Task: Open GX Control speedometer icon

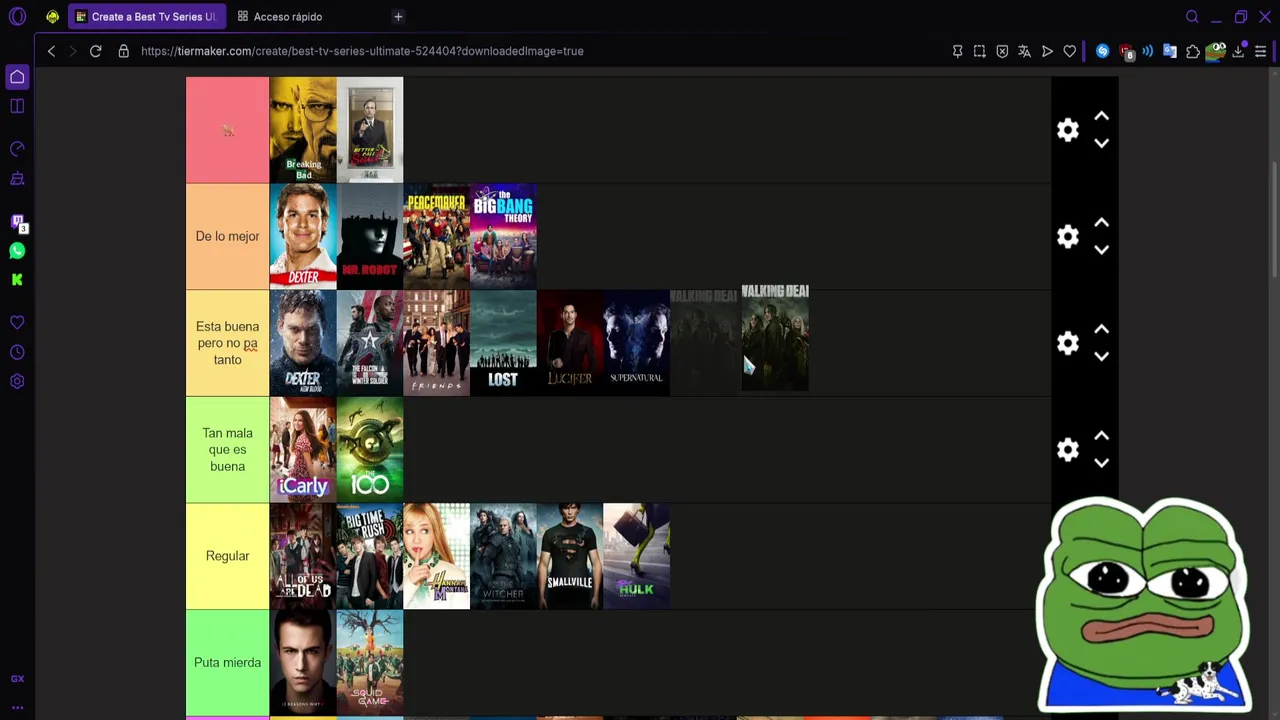Action: [x=17, y=149]
